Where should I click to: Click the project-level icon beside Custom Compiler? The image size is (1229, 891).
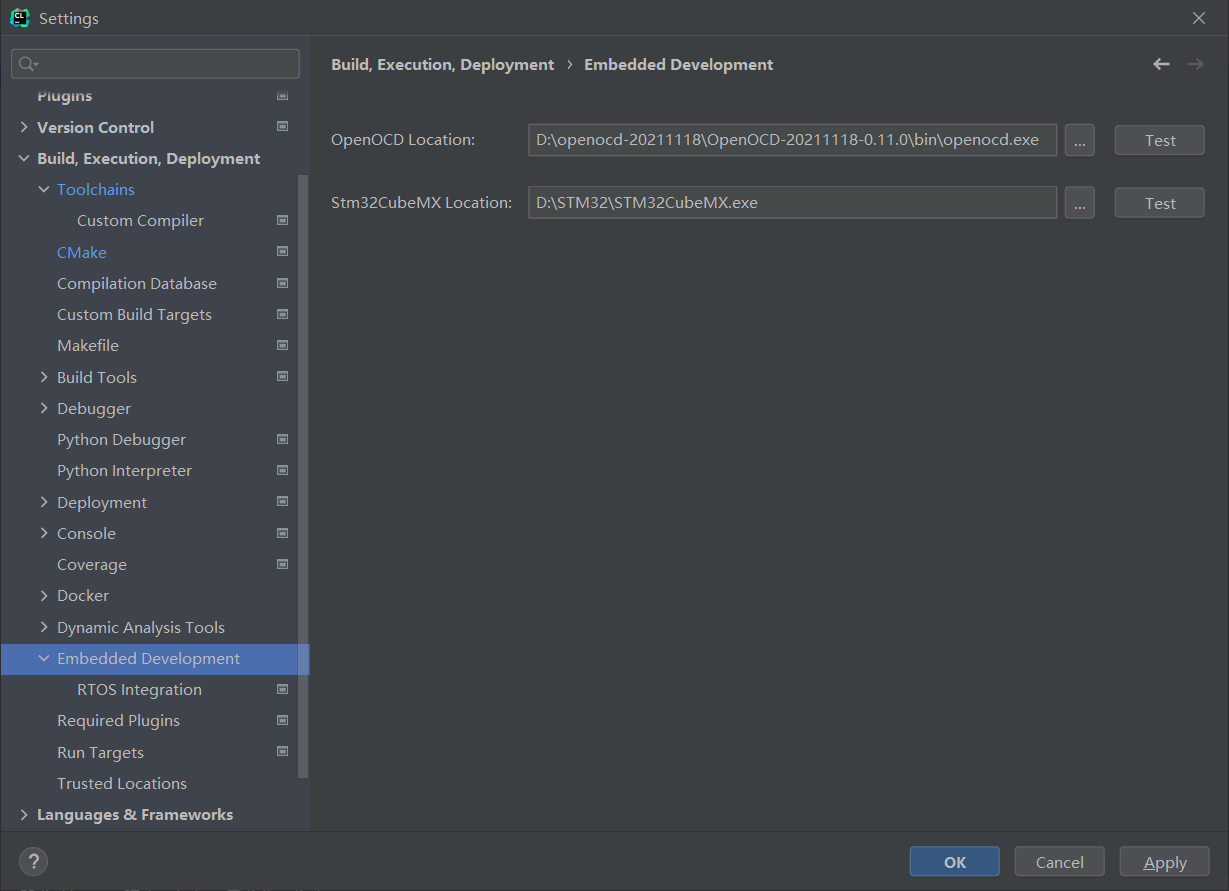282,220
